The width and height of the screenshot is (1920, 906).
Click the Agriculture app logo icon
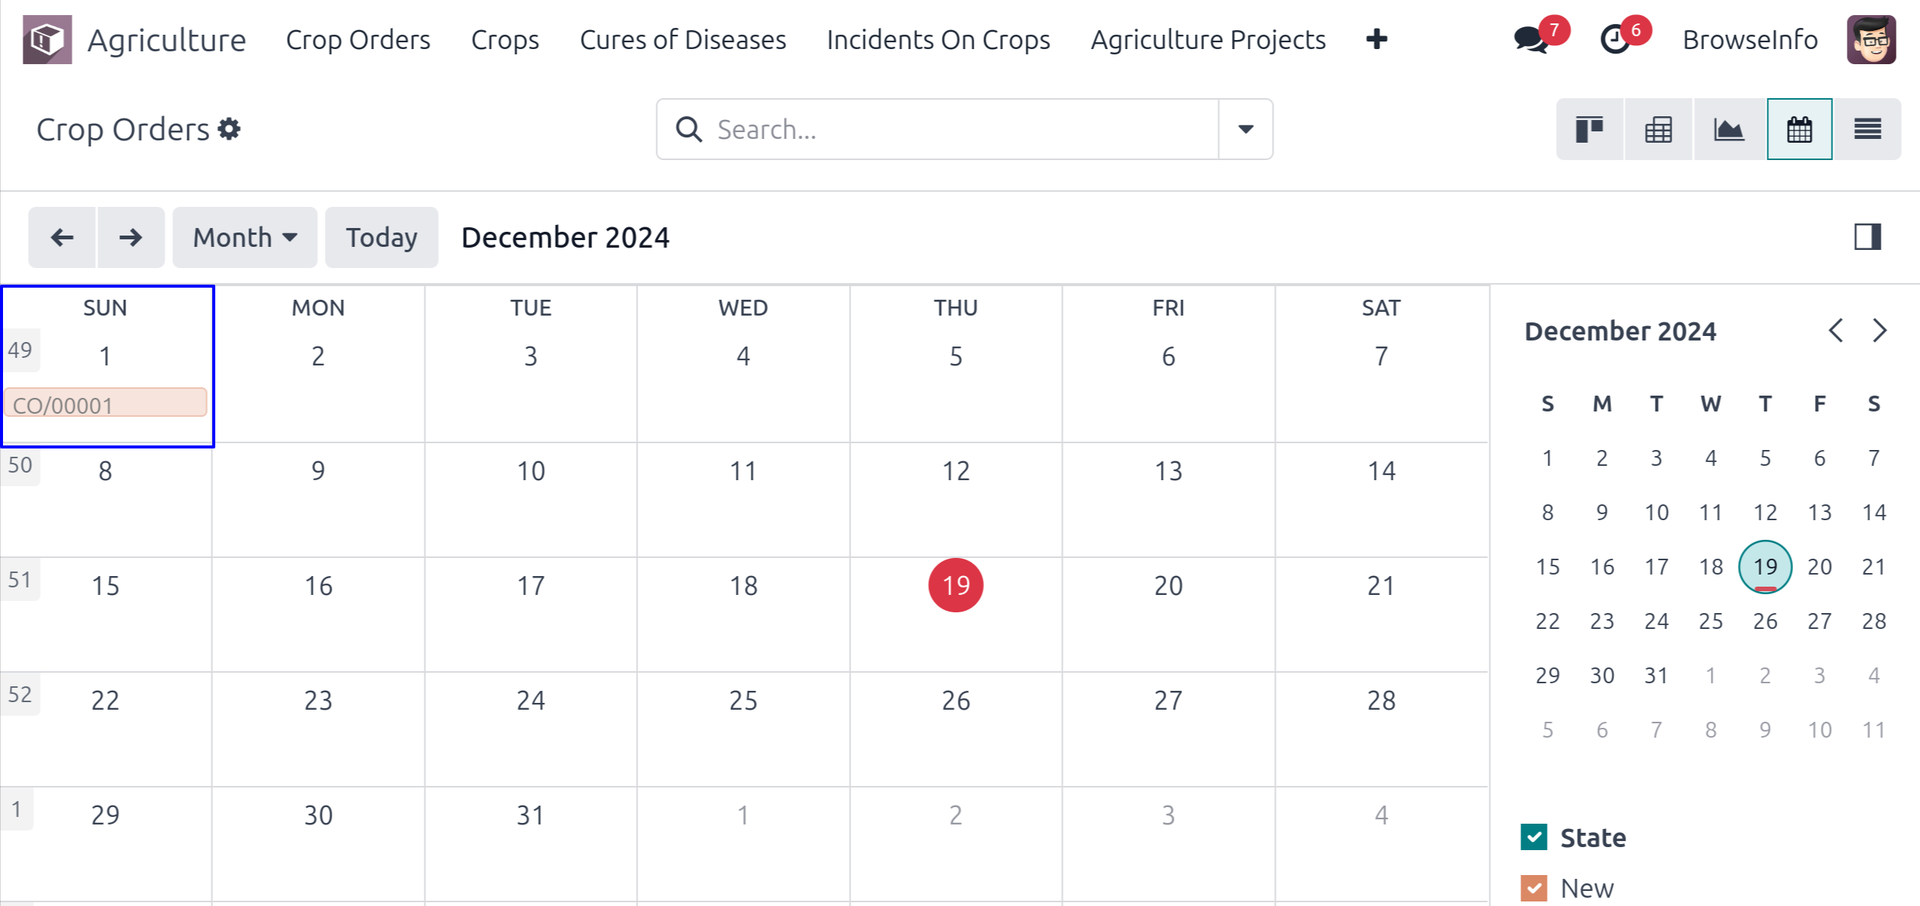coord(47,40)
